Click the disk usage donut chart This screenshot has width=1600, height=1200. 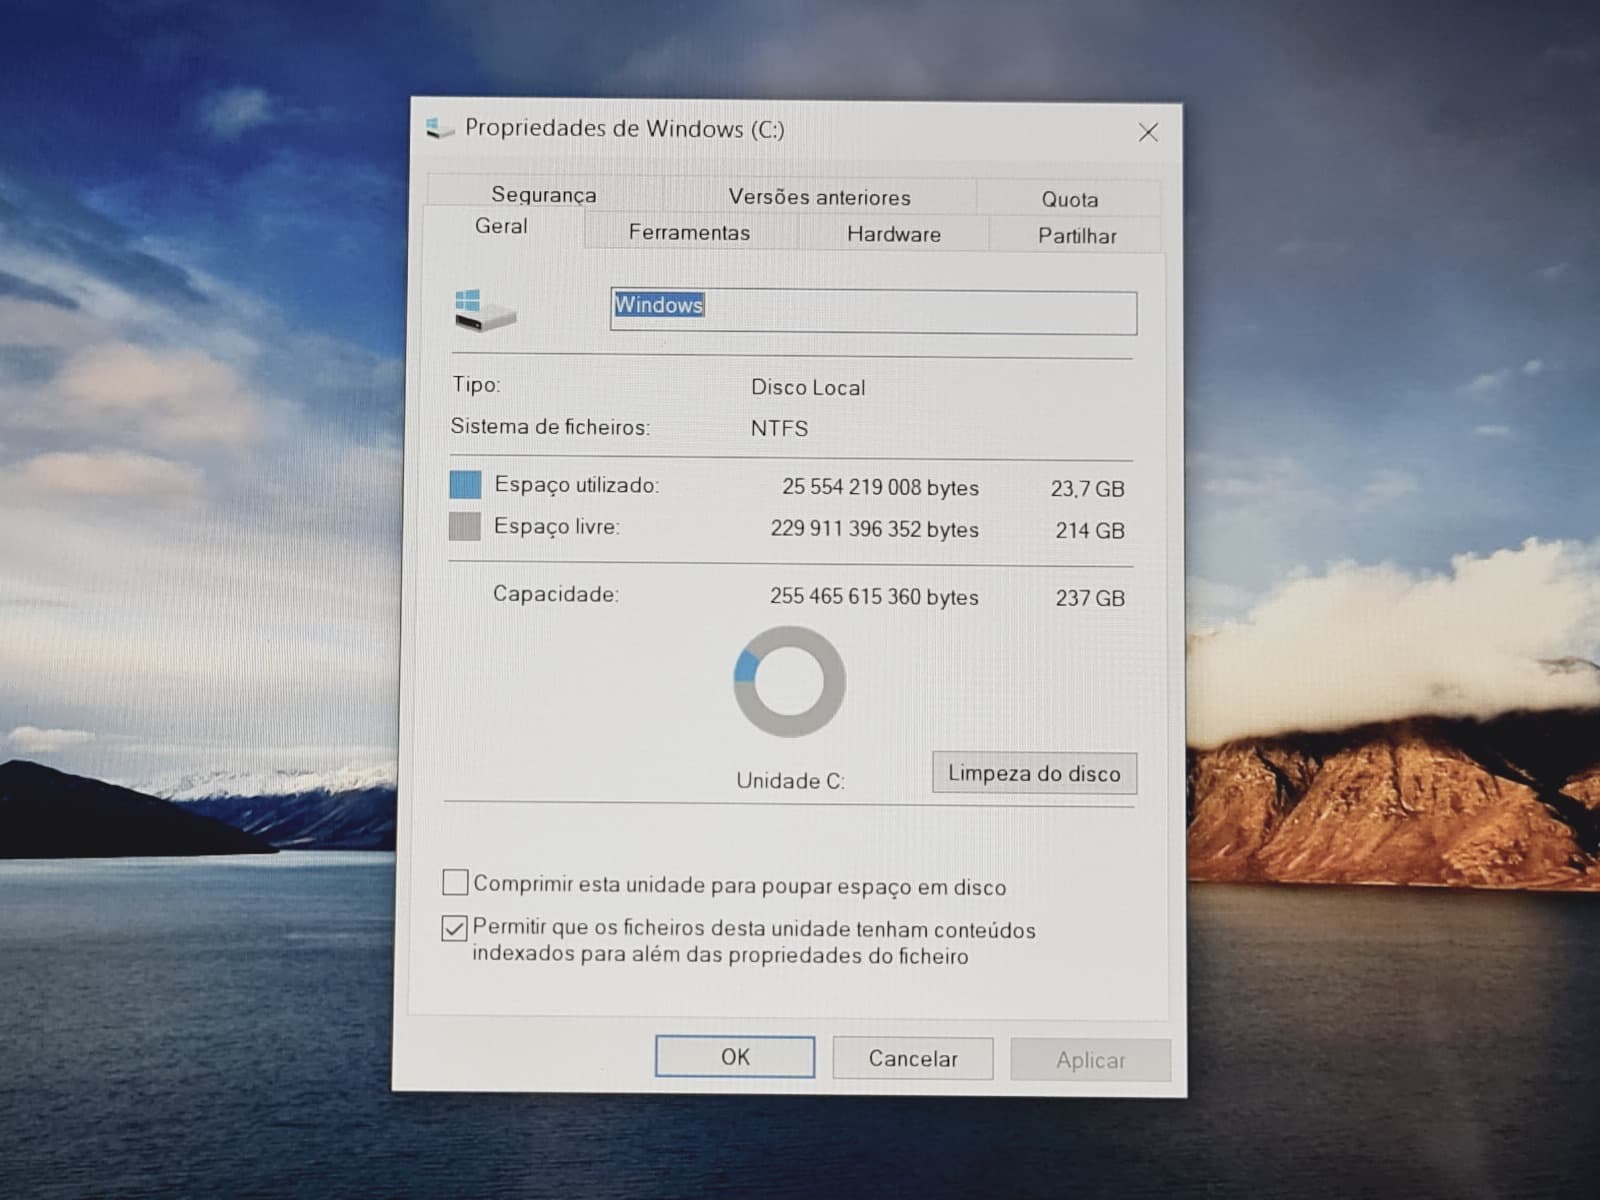click(x=789, y=682)
